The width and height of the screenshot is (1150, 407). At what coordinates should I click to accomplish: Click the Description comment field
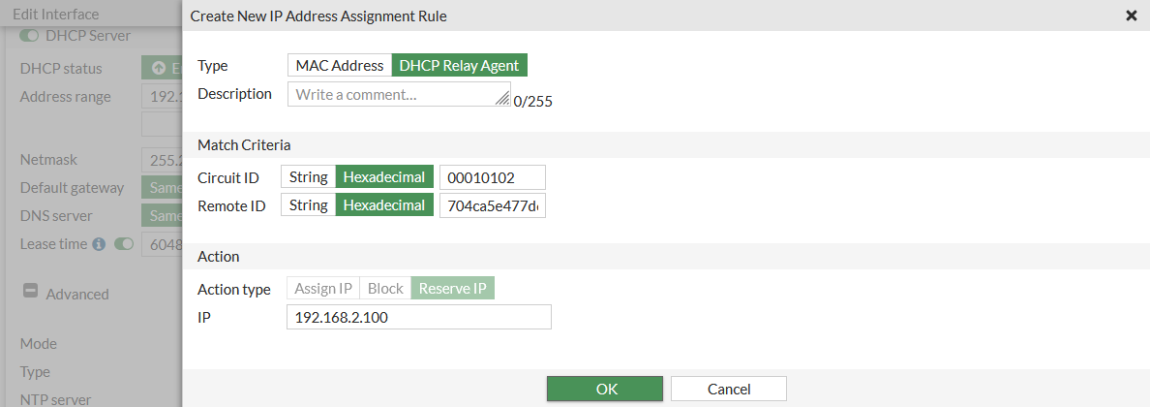coord(395,95)
